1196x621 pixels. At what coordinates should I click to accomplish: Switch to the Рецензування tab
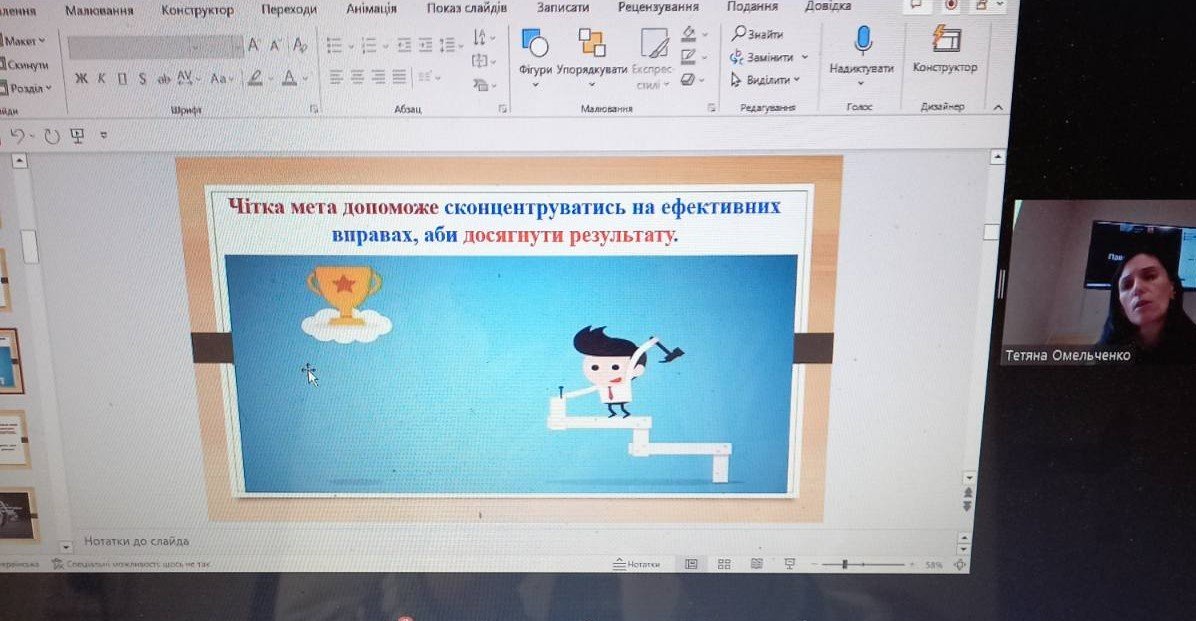657,8
